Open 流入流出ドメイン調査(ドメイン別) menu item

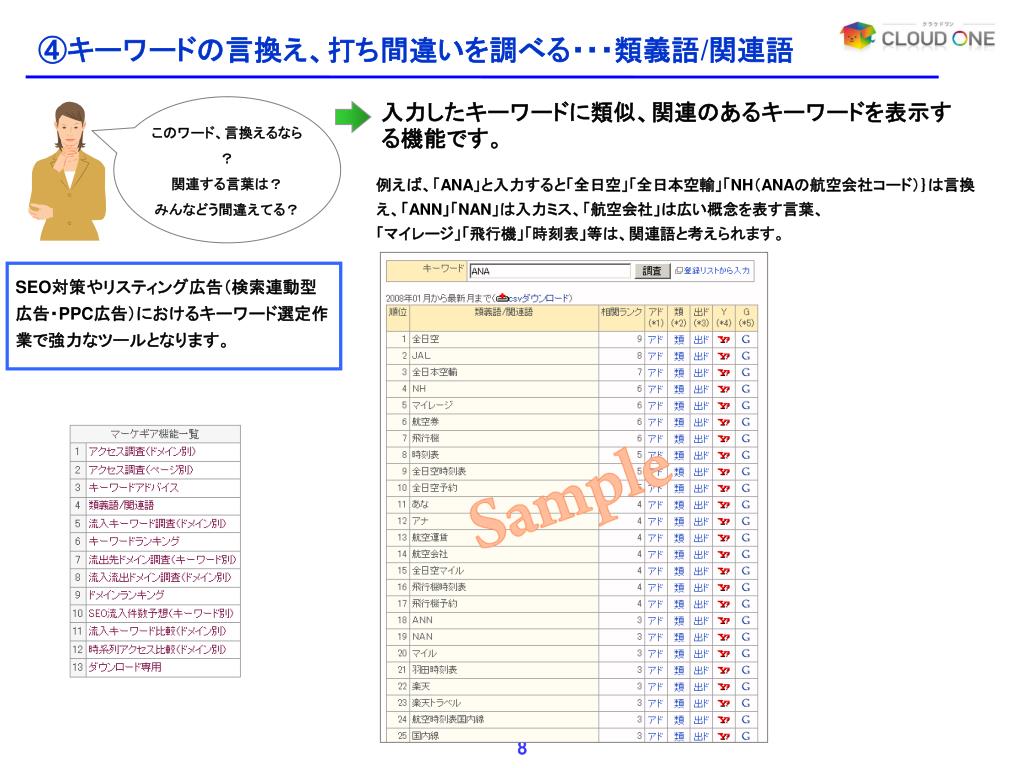click(160, 577)
